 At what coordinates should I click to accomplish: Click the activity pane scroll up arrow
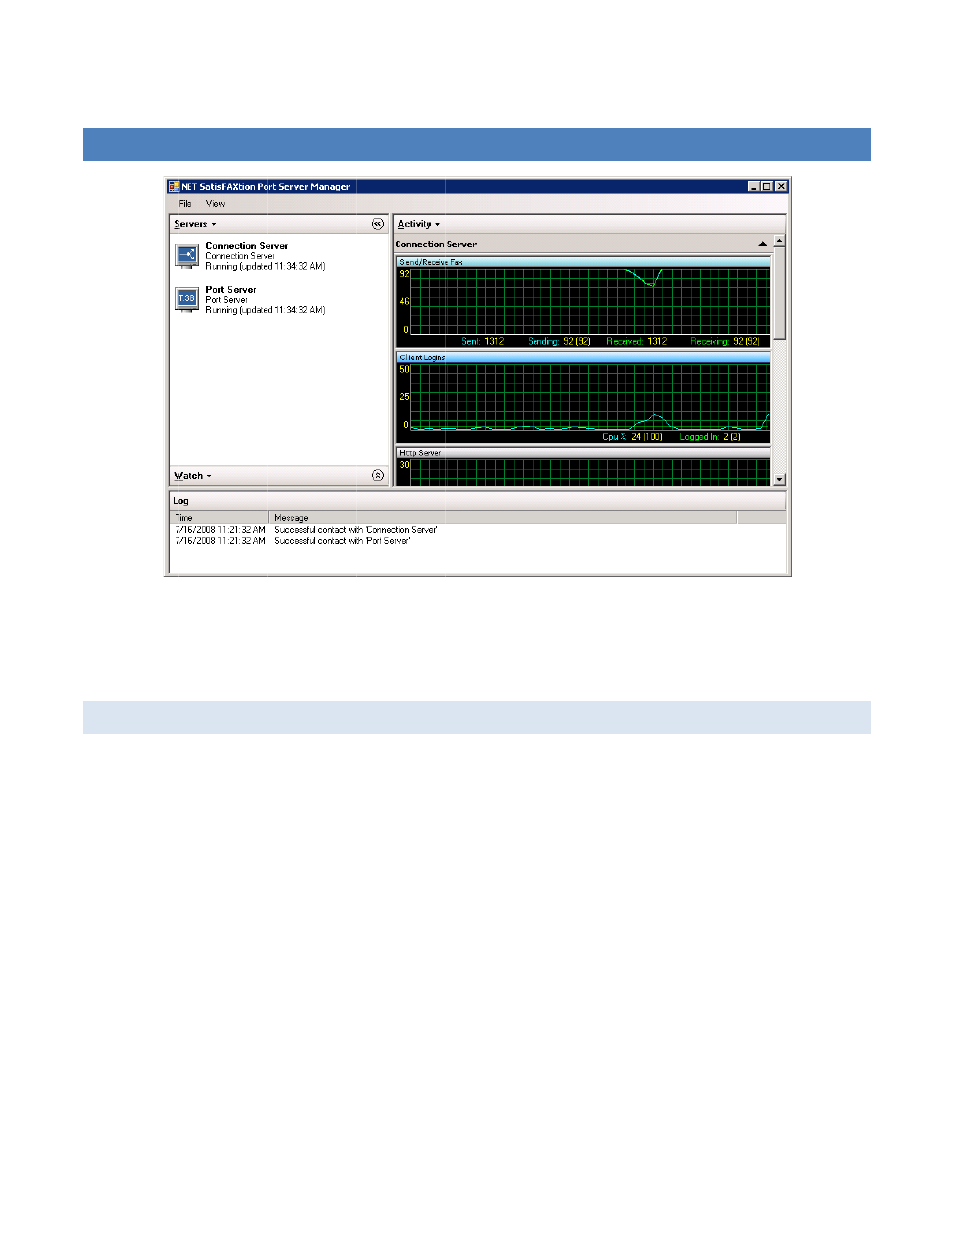click(x=780, y=241)
